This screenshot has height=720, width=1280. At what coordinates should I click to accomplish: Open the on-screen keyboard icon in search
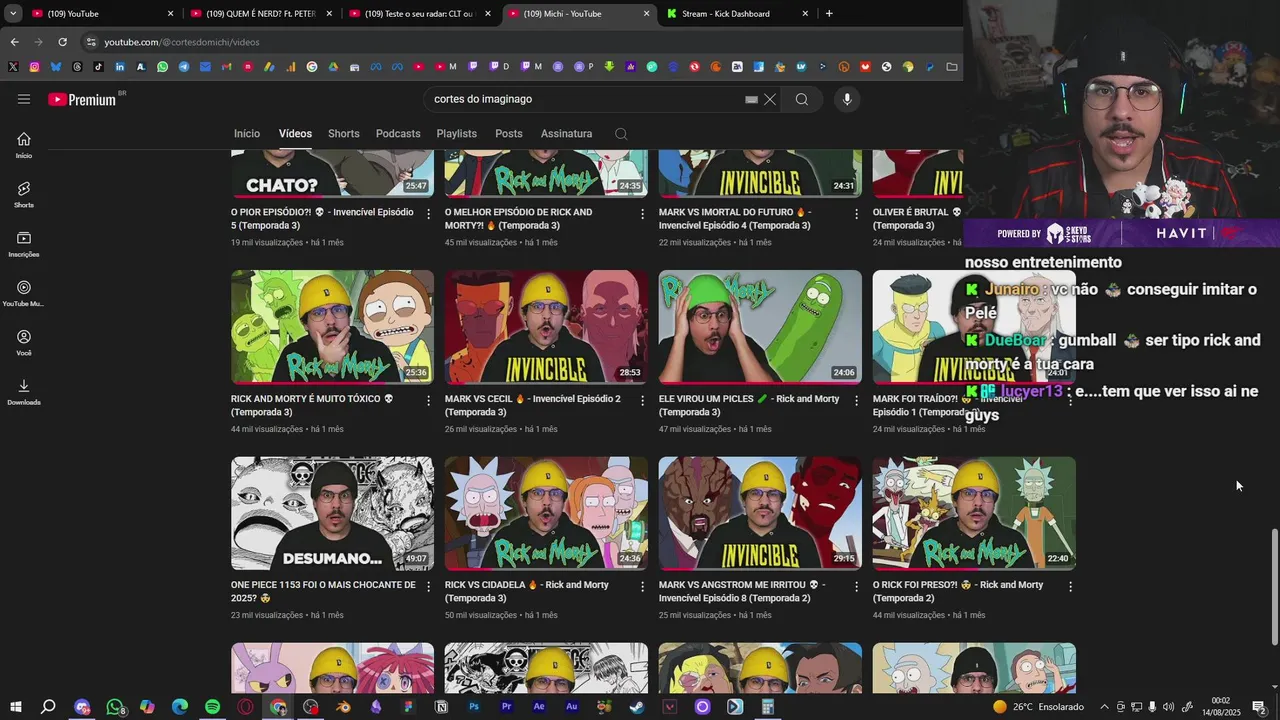pos(751,99)
